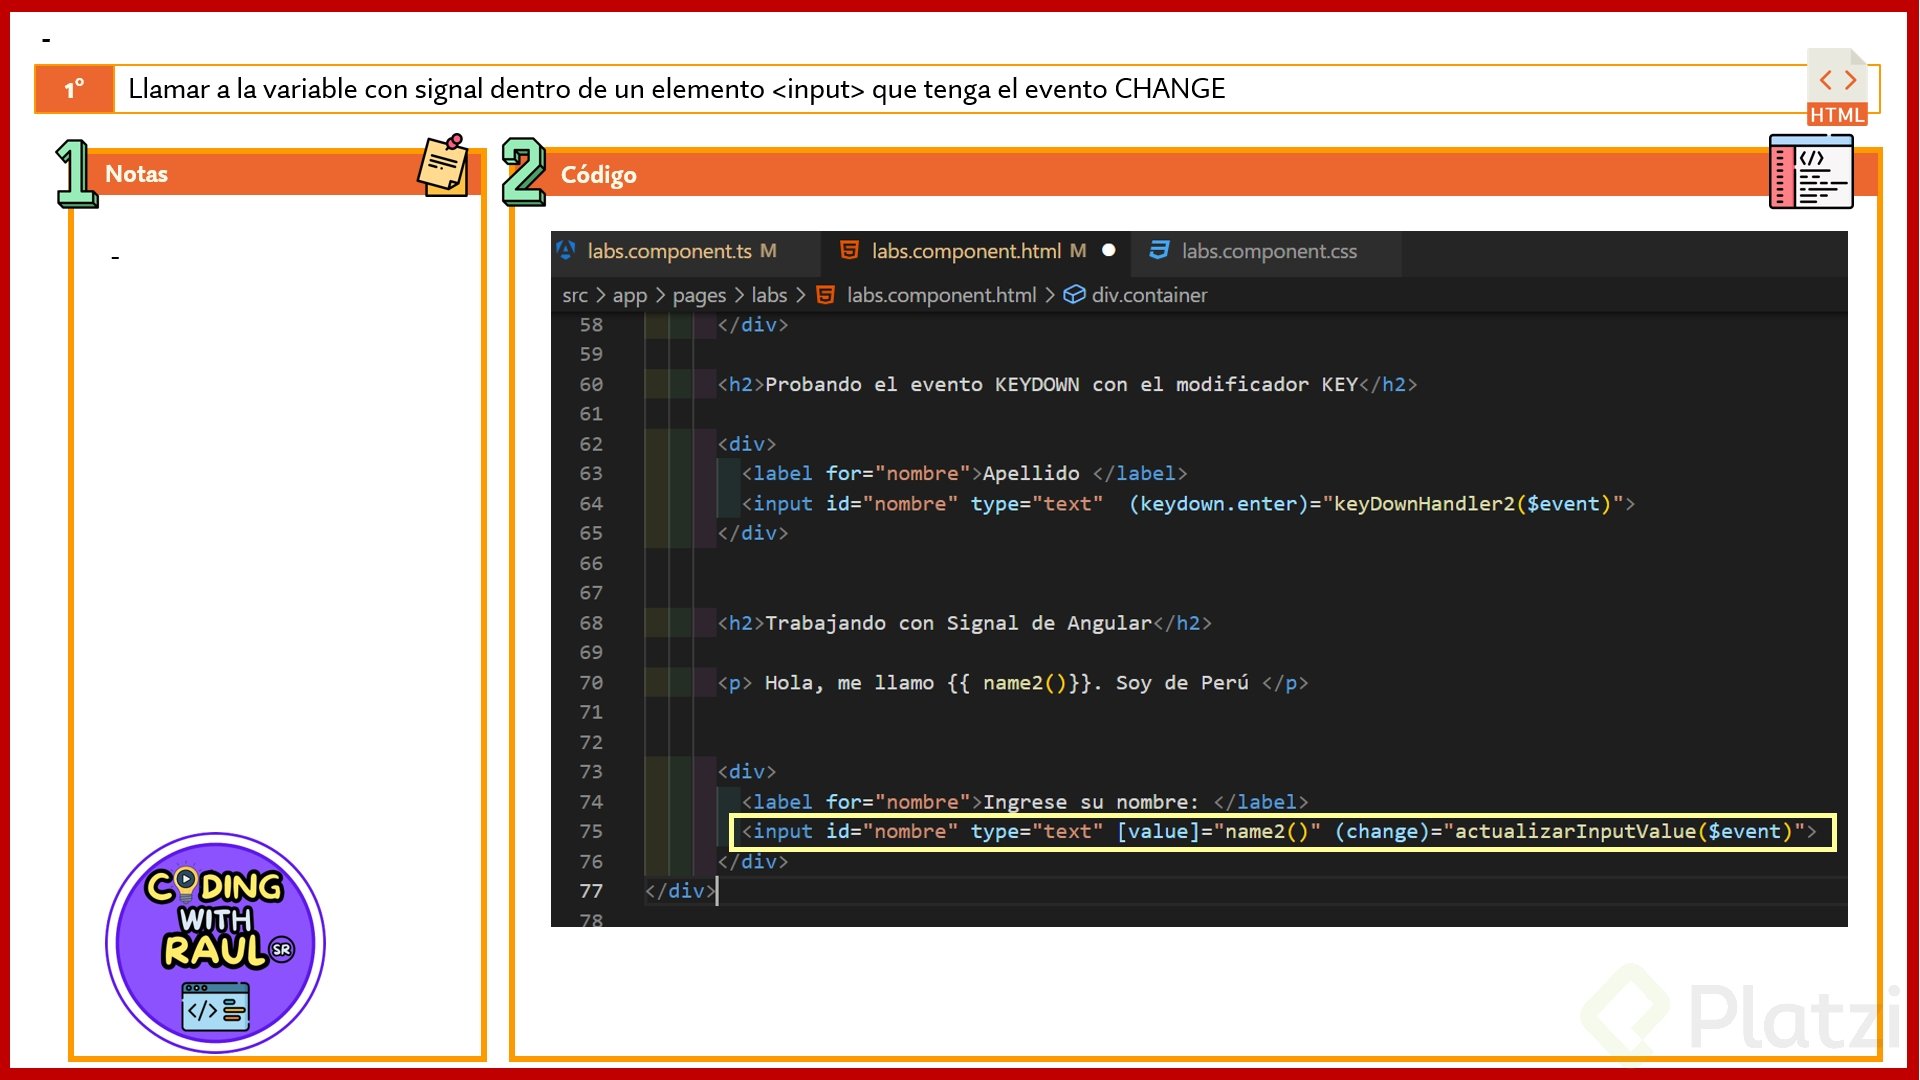Viewport: 1920px width, 1080px height.
Task: Click the div.container cube icon in breadcrumb
Action: (1074, 295)
